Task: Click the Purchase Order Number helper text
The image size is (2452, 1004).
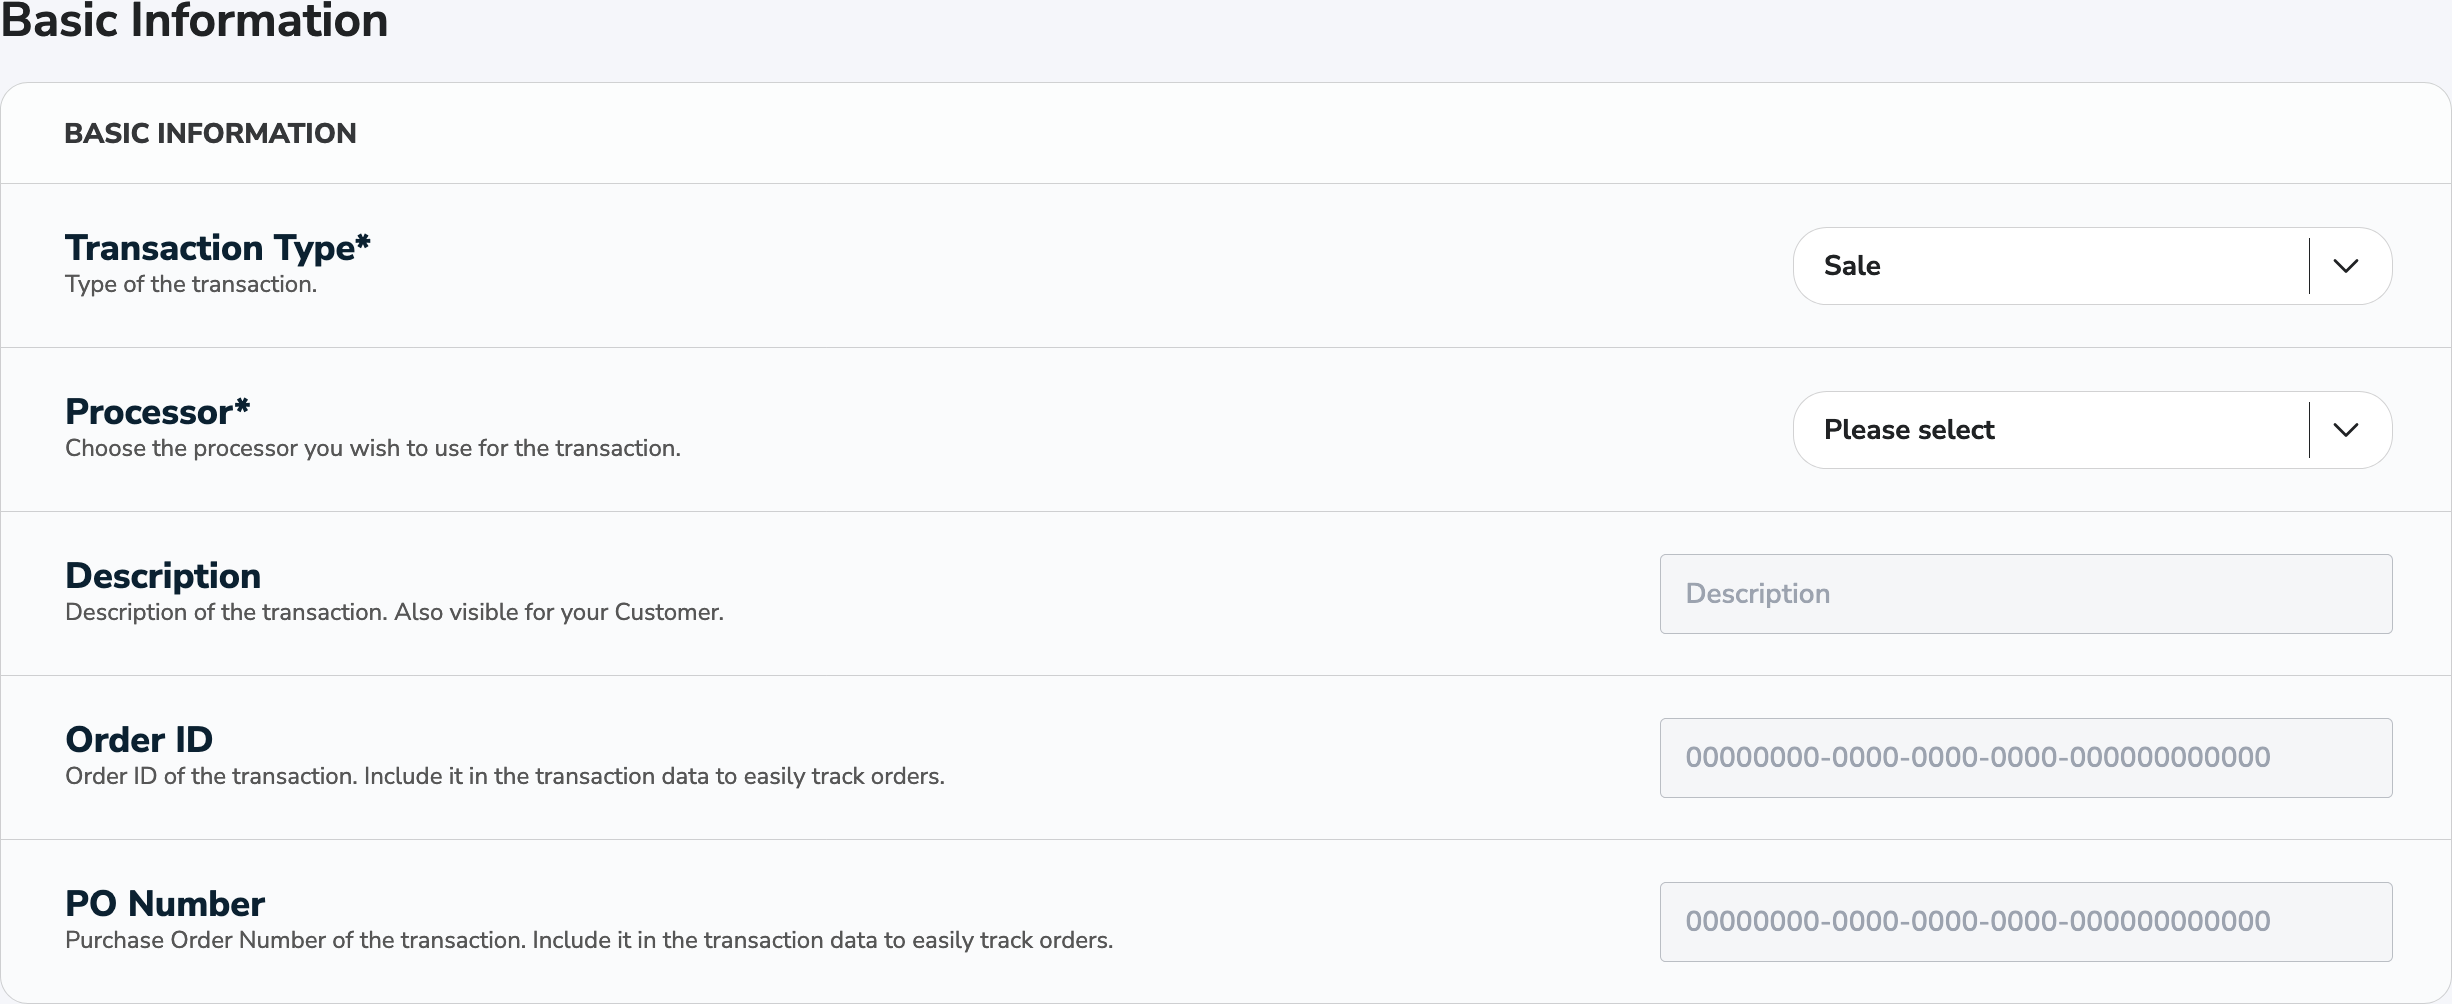Action: (x=588, y=940)
